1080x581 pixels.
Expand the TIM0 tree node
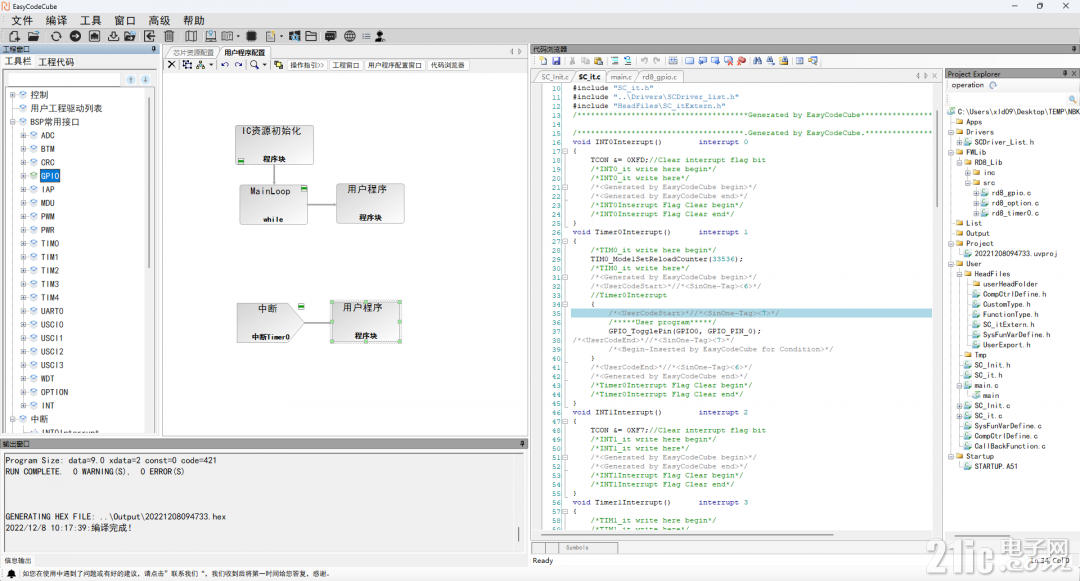click(23, 243)
